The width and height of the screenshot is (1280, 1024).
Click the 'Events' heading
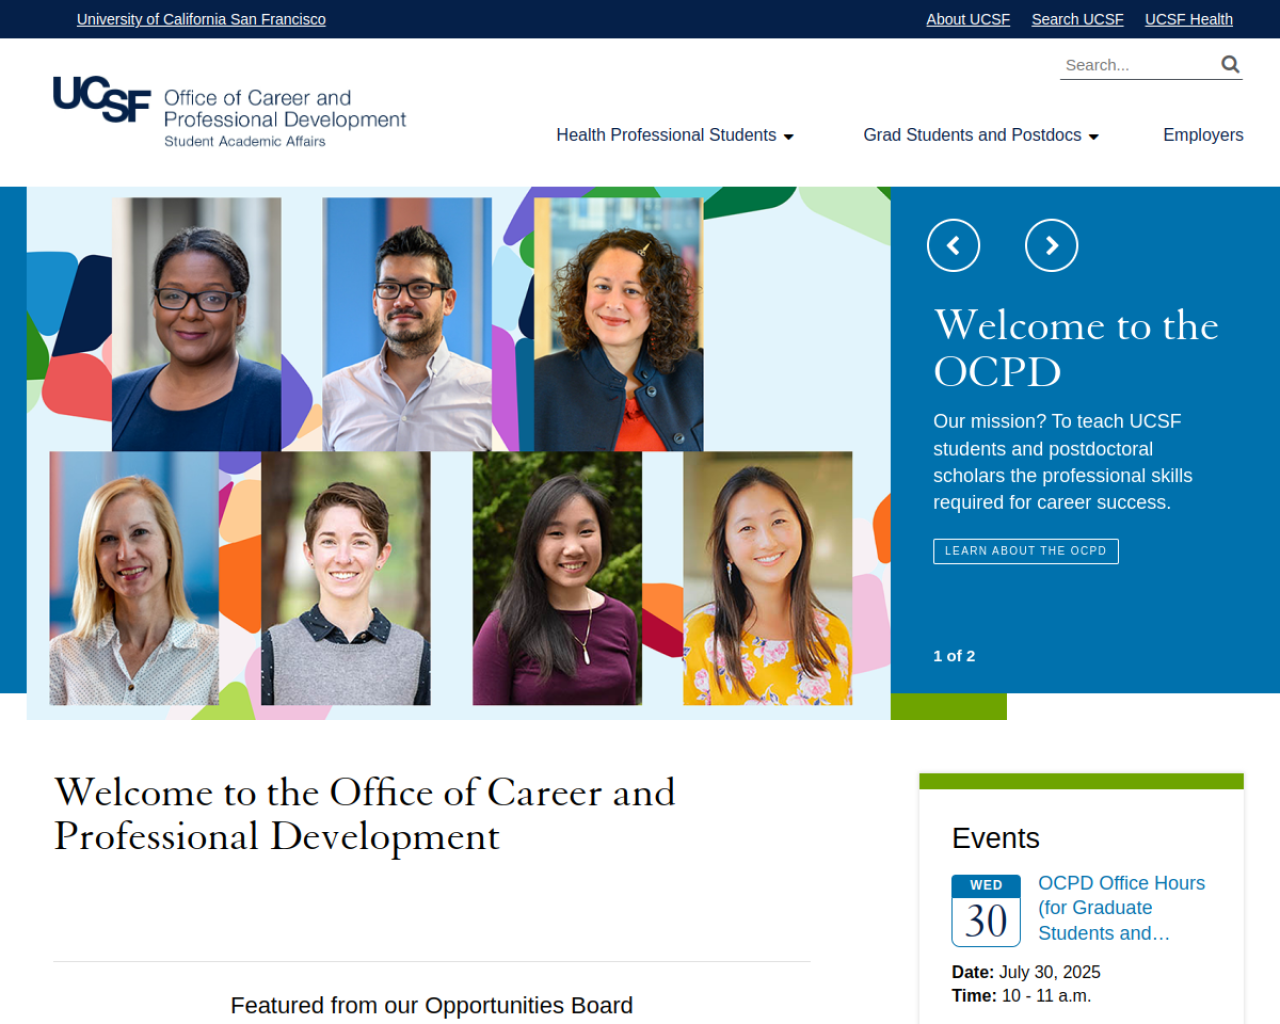tap(996, 838)
